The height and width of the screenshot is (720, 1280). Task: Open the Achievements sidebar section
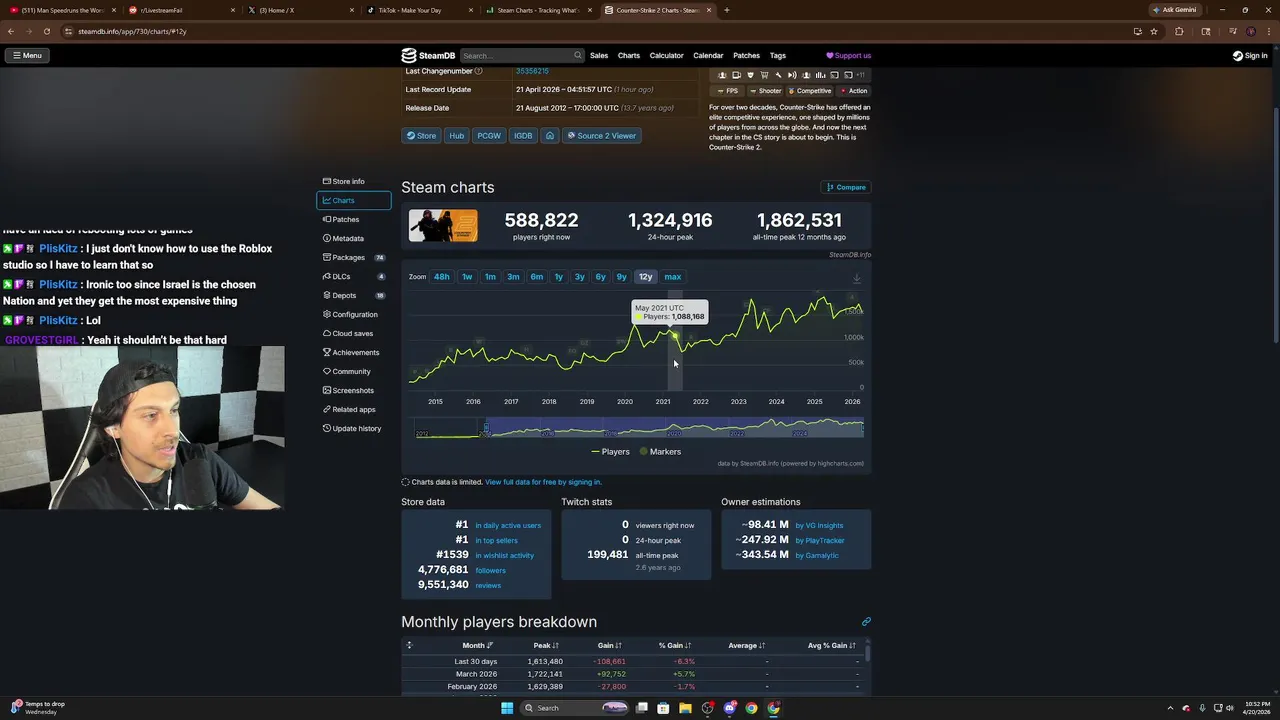[353, 353]
